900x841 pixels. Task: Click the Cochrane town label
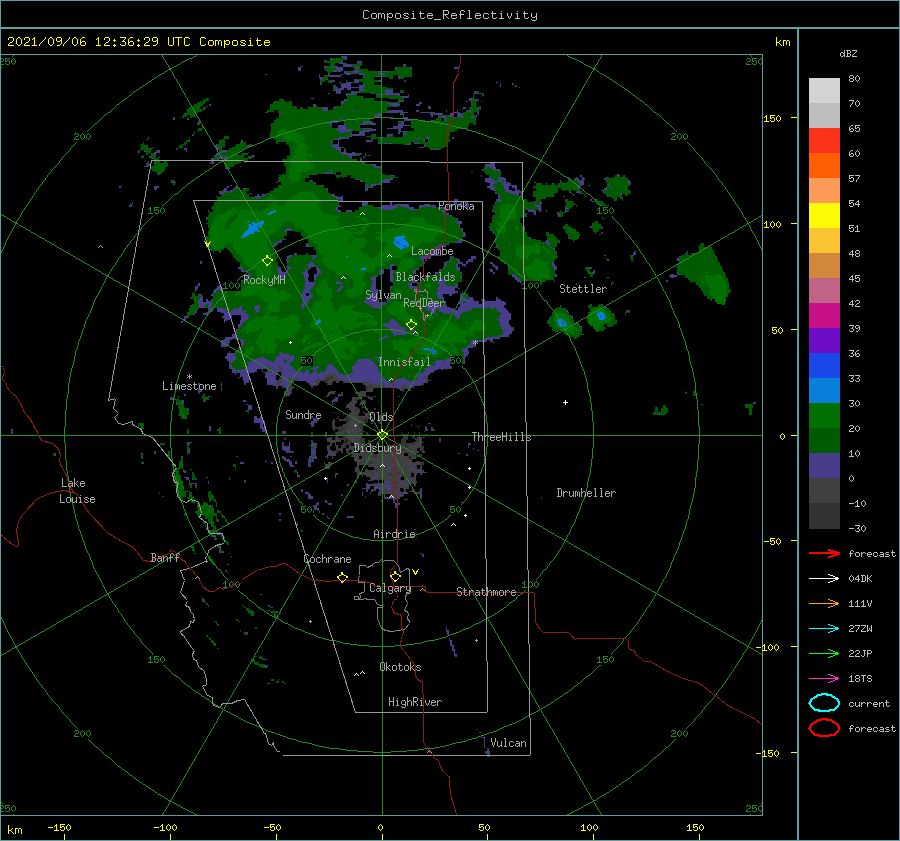point(327,559)
